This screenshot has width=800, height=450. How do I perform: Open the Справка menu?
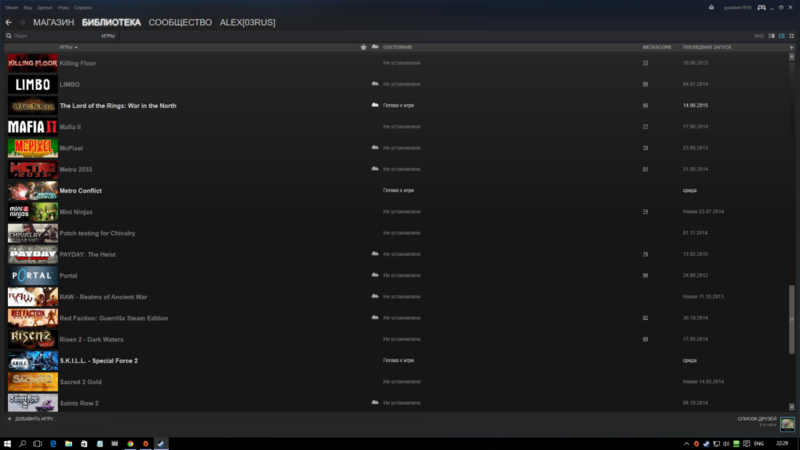[x=83, y=8]
